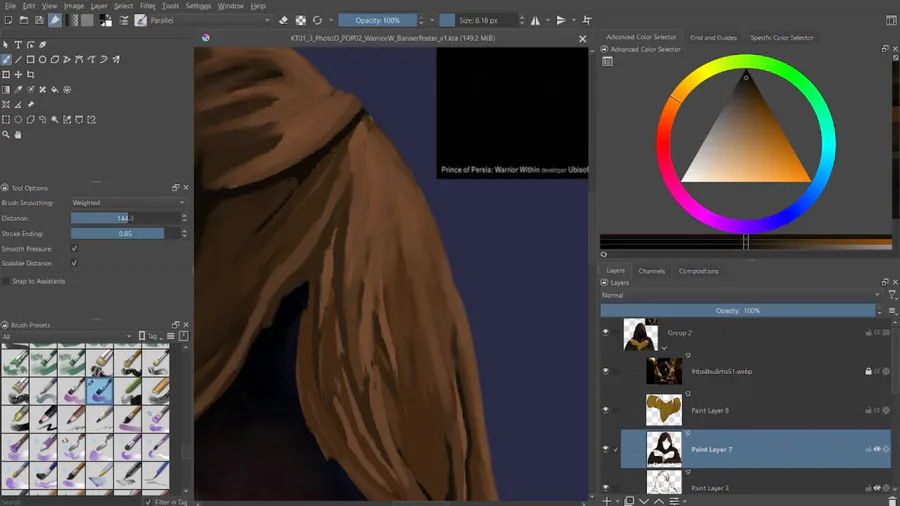This screenshot has height=506, width=900.
Task: Hide Paint Layer 8 visibility eye
Action: (x=606, y=410)
